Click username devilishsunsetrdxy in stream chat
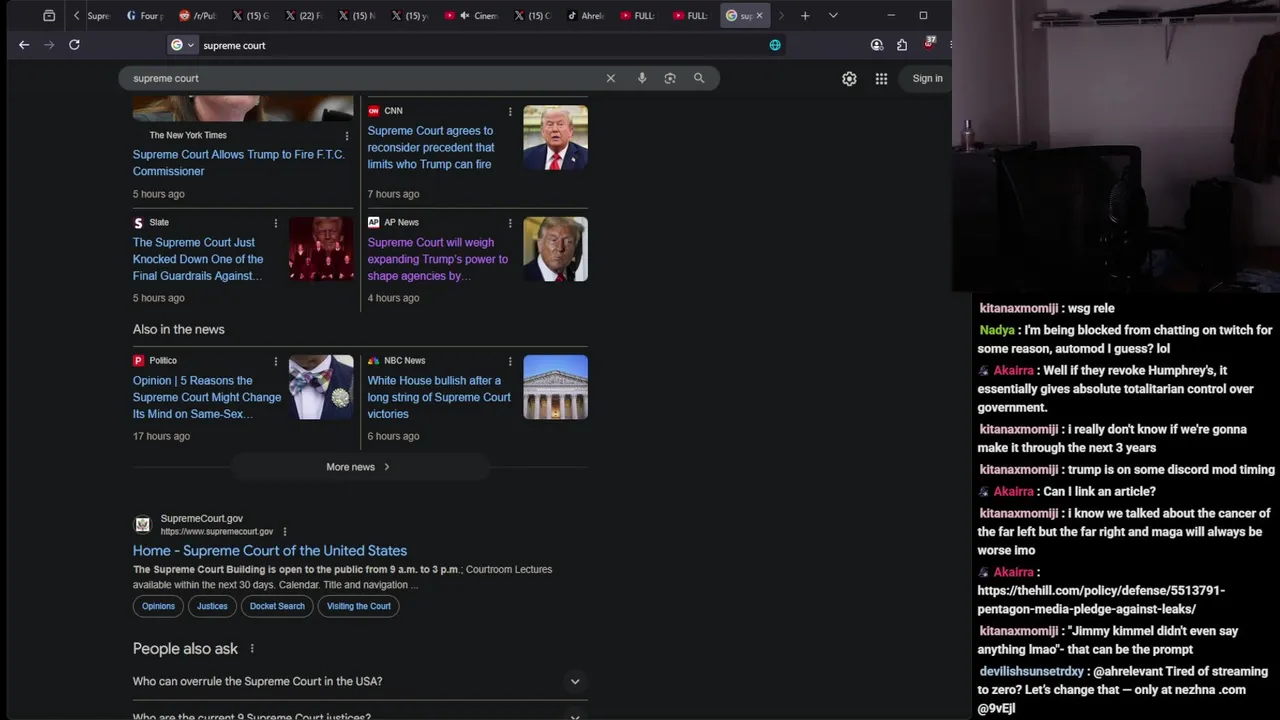This screenshot has height=720, width=1280. coord(1031,672)
